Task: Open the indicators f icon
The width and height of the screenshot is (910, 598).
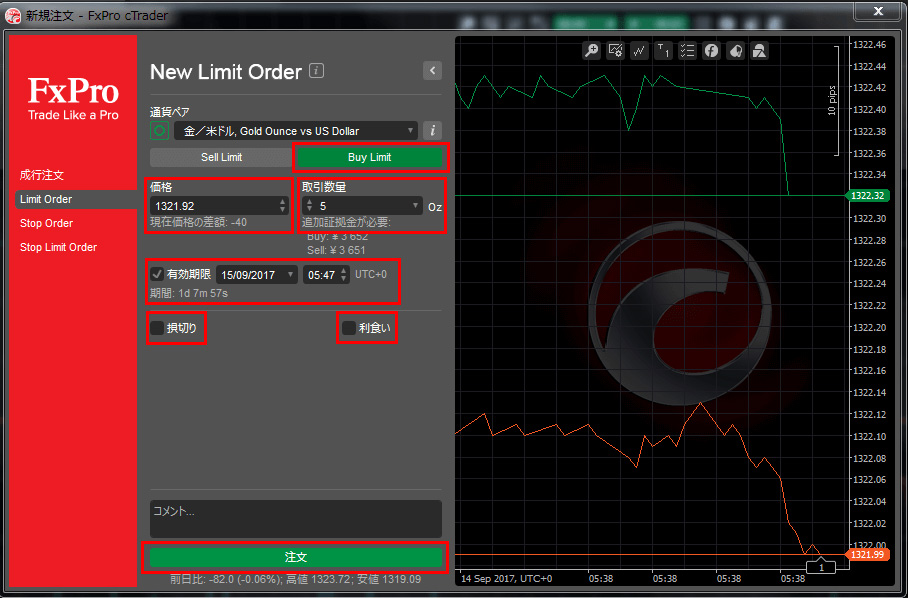Action: (x=711, y=51)
